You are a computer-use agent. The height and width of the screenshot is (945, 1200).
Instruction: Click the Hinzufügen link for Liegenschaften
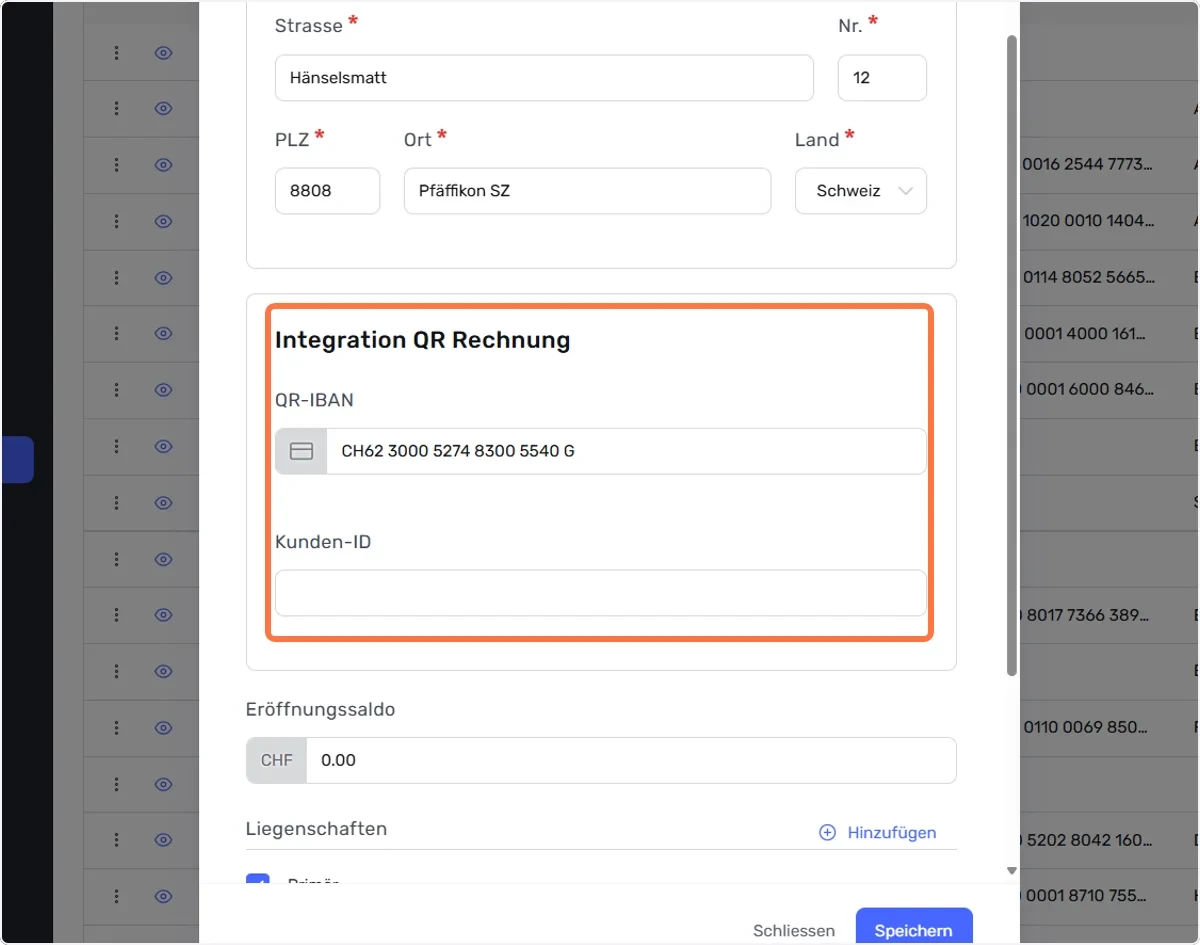892,832
